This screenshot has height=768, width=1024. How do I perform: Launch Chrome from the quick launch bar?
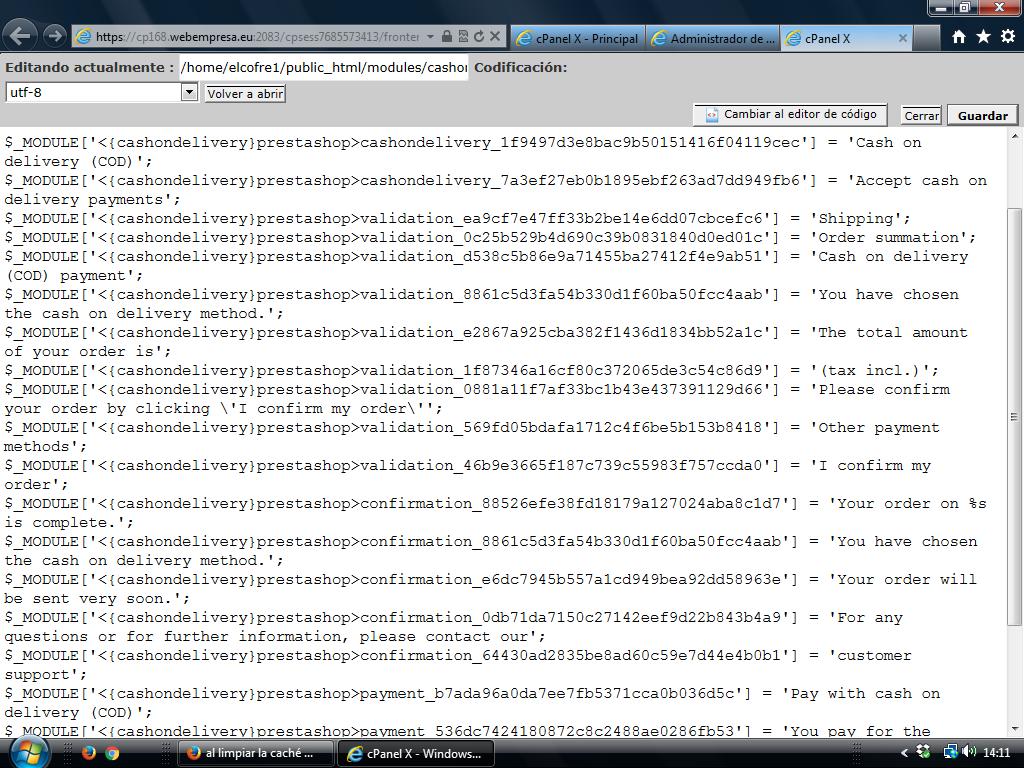[112, 753]
